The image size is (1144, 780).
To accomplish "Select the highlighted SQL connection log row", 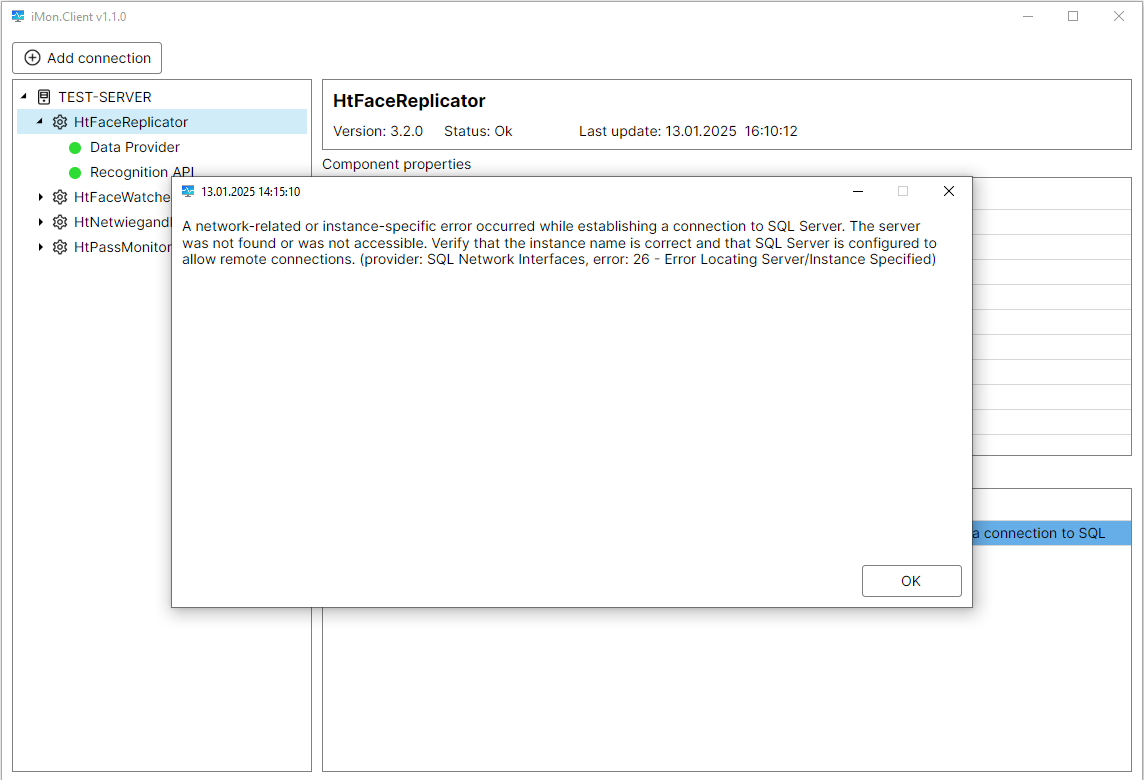I will coord(1050,533).
